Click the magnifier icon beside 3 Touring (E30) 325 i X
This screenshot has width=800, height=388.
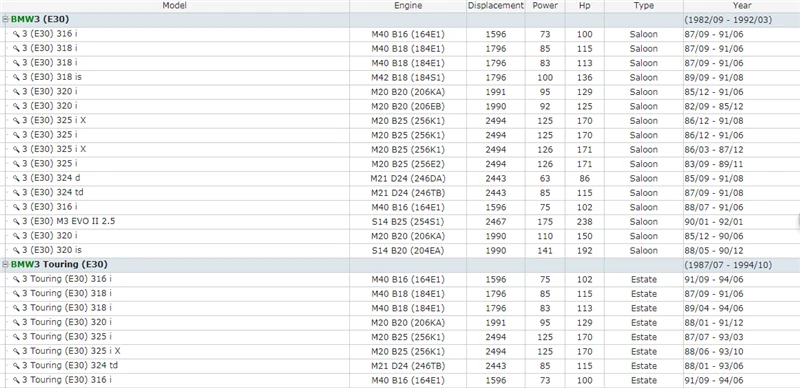click(x=16, y=351)
